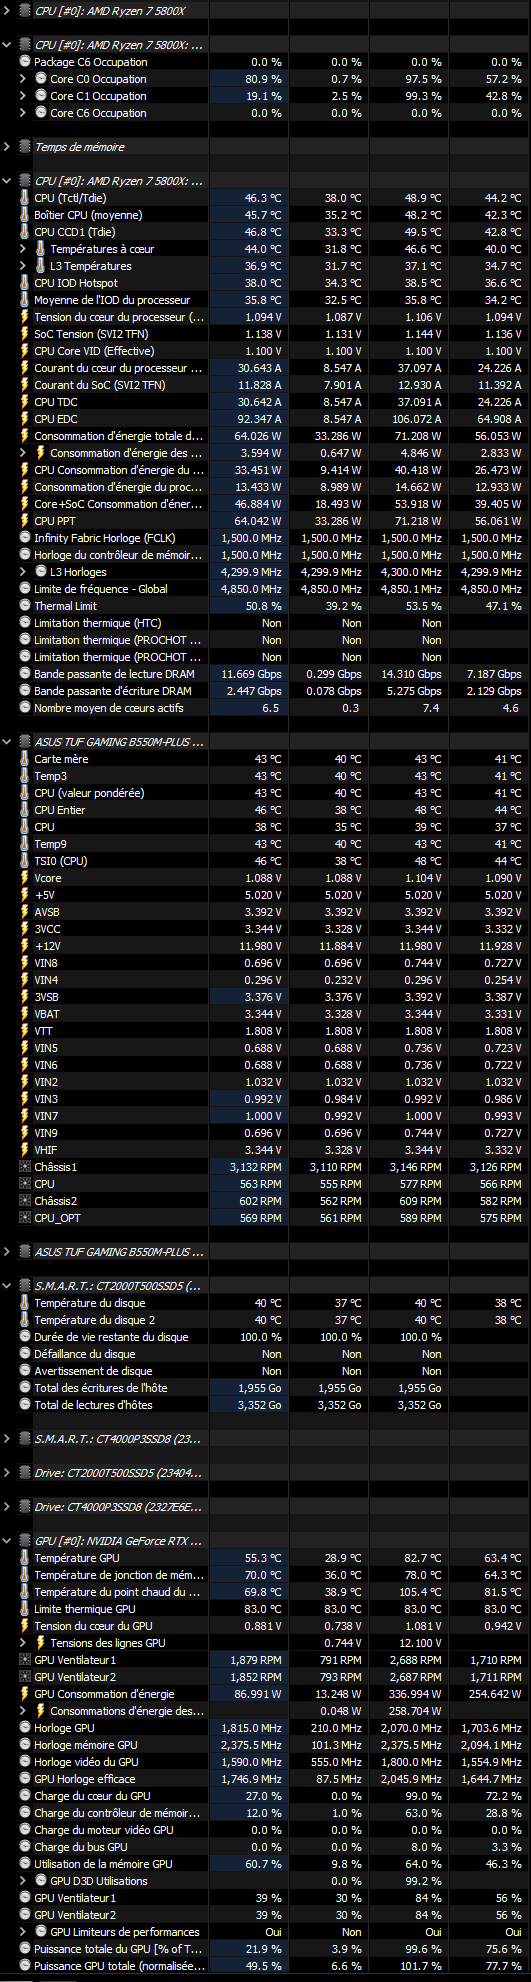Click the lightning icon next to Vcore
The image size is (531, 1982).
pyautogui.click(x=25, y=878)
